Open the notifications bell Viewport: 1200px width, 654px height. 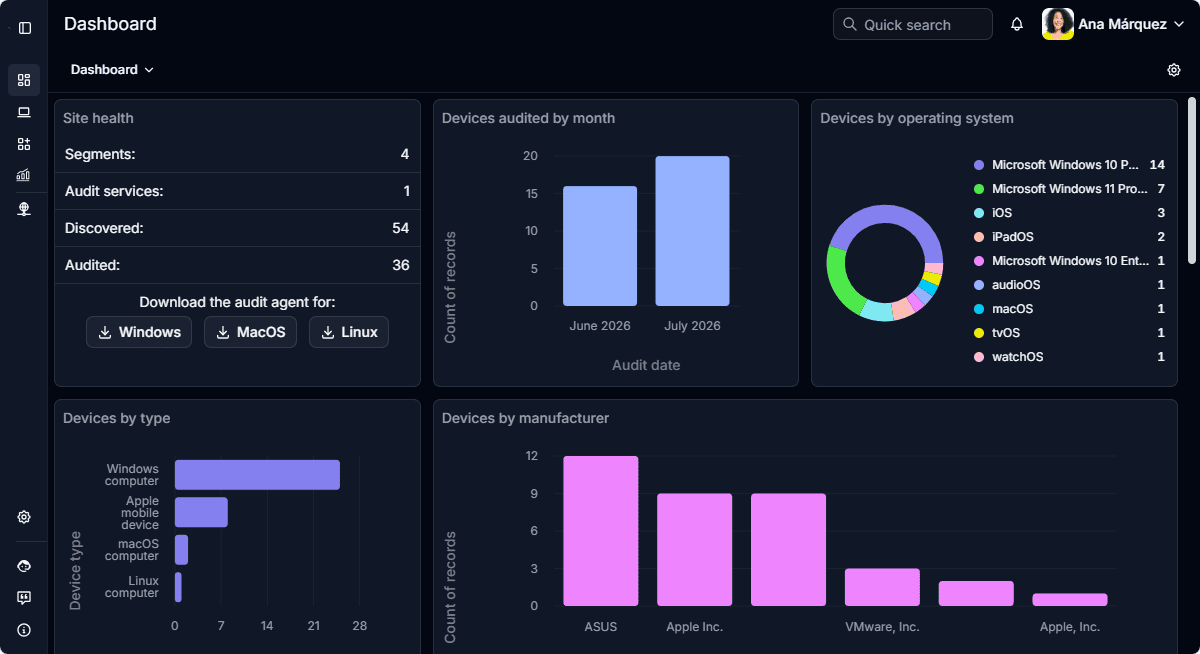click(x=1017, y=24)
